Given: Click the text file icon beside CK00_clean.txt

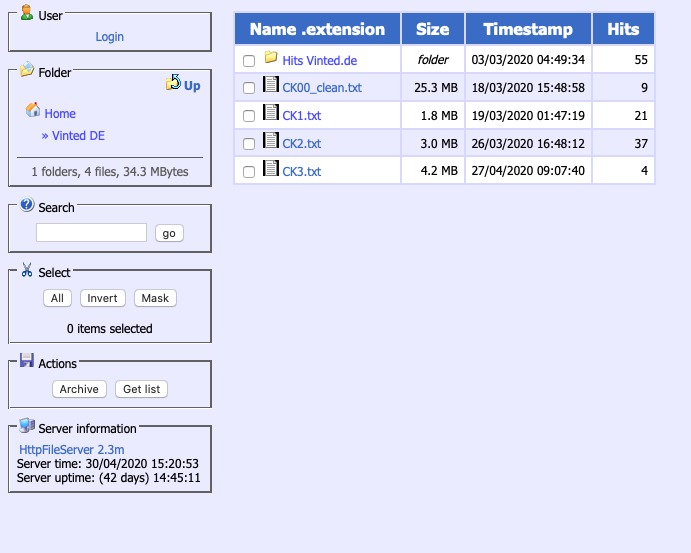Looking at the screenshot, I should tap(271, 86).
